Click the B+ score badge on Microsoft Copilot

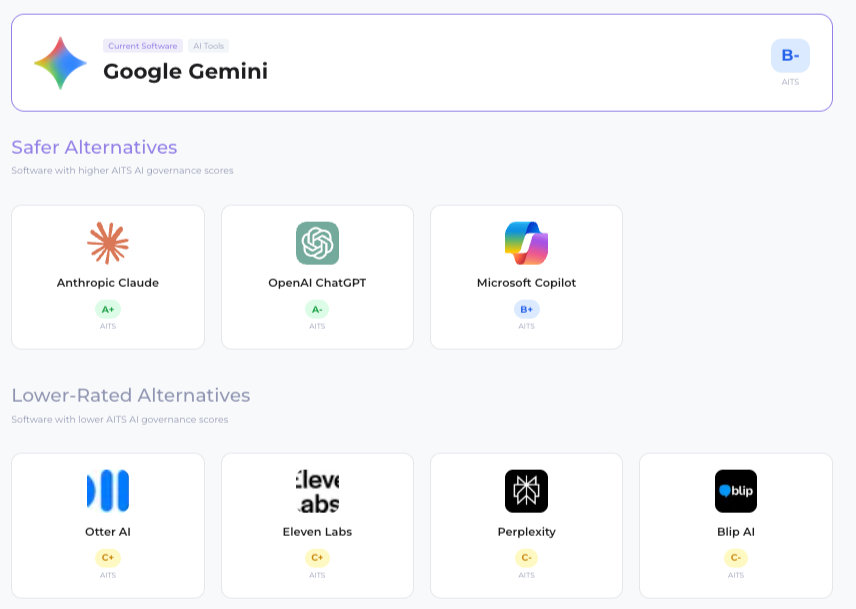(526, 310)
